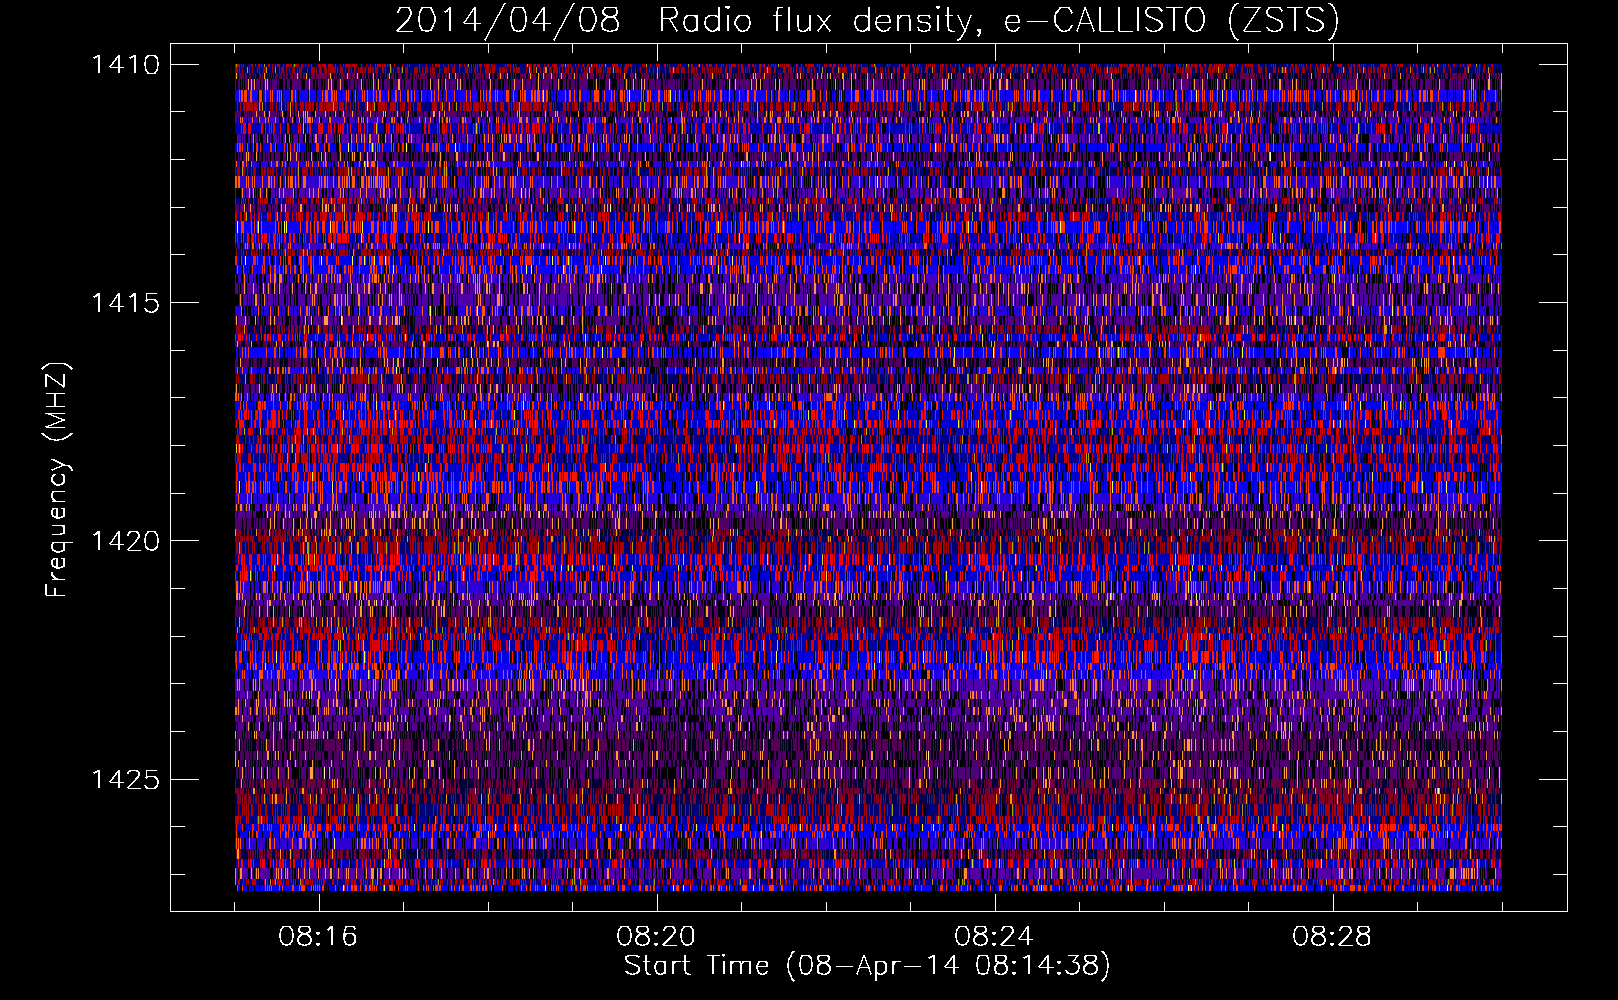This screenshot has width=1618, height=1000.
Task: Click the spectrogram at 1415 MHz, 08:24
Action: (995, 302)
